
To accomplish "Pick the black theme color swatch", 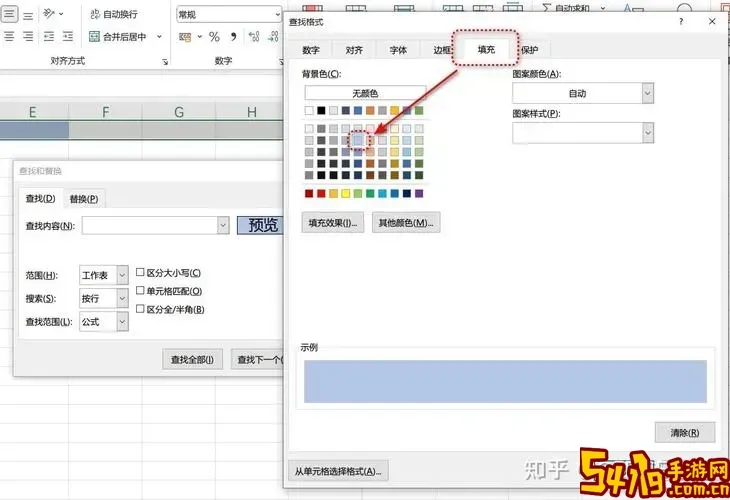I will point(321,110).
